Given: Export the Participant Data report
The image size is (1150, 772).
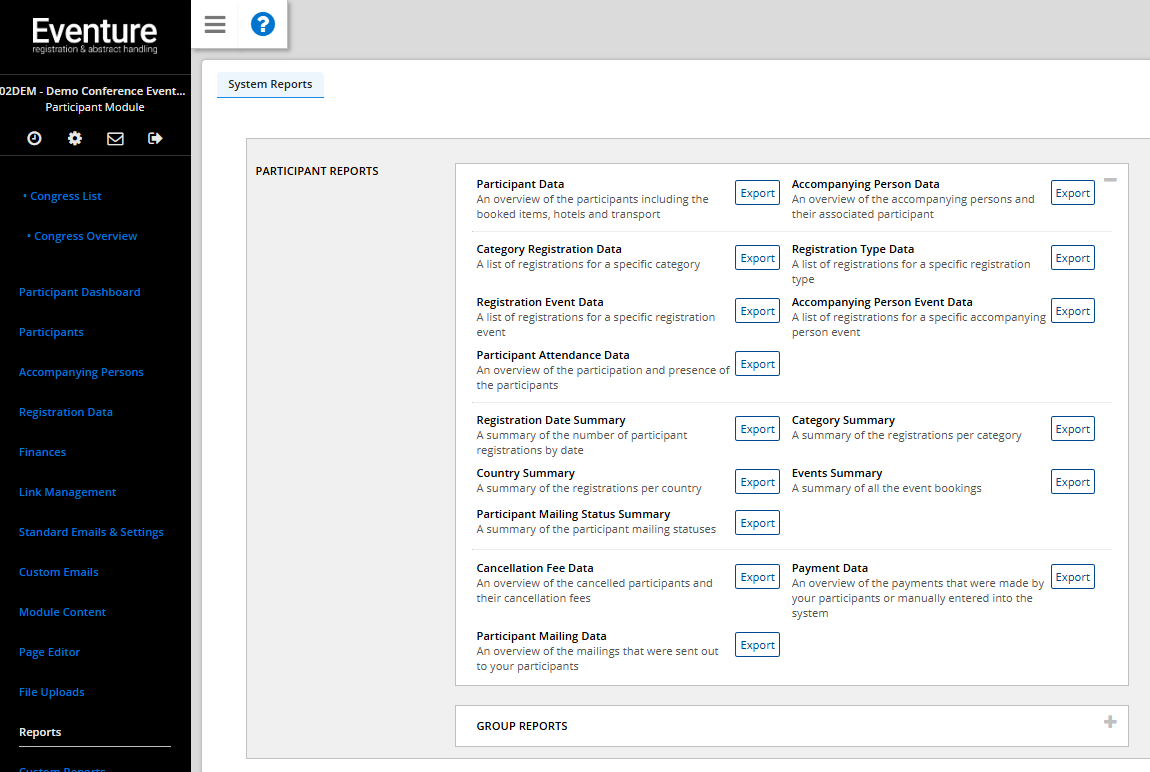Looking at the screenshot, I should pos(758,193).
